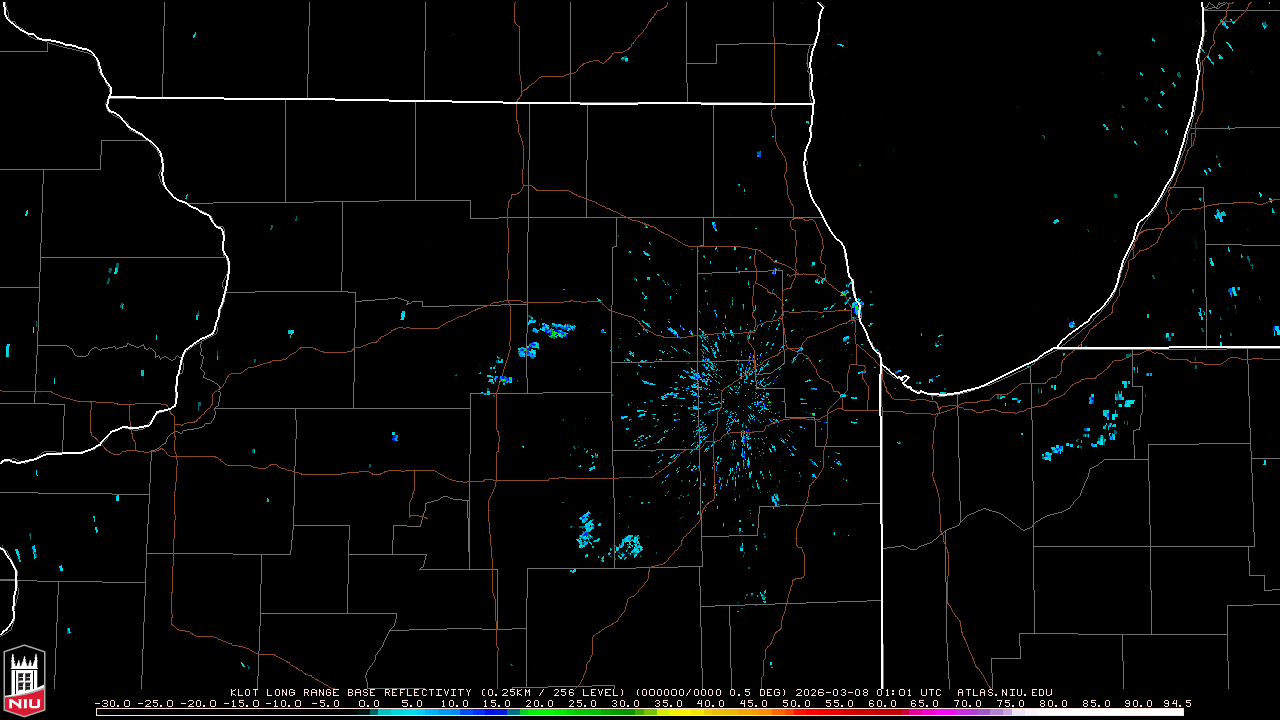
Task: Select the KLOT LONG RANGE BASE REFLECTIVITY title
Action: 351,692
